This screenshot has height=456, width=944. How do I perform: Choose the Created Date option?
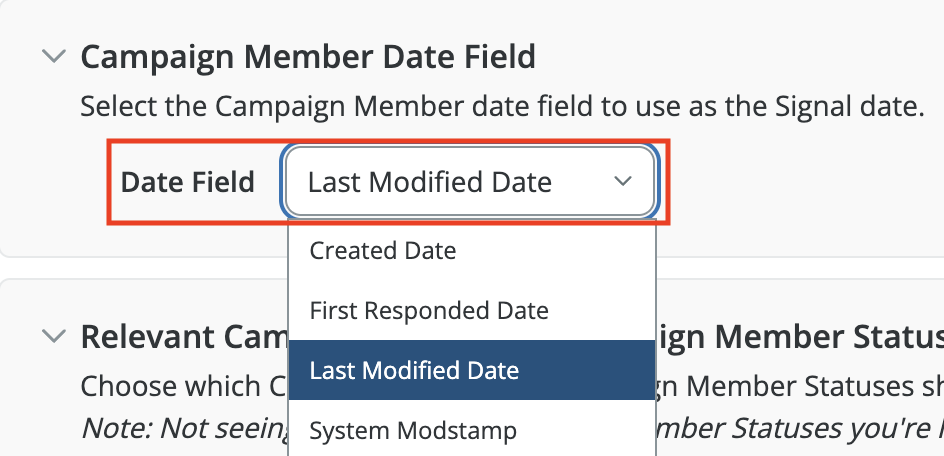click(383, 250)
